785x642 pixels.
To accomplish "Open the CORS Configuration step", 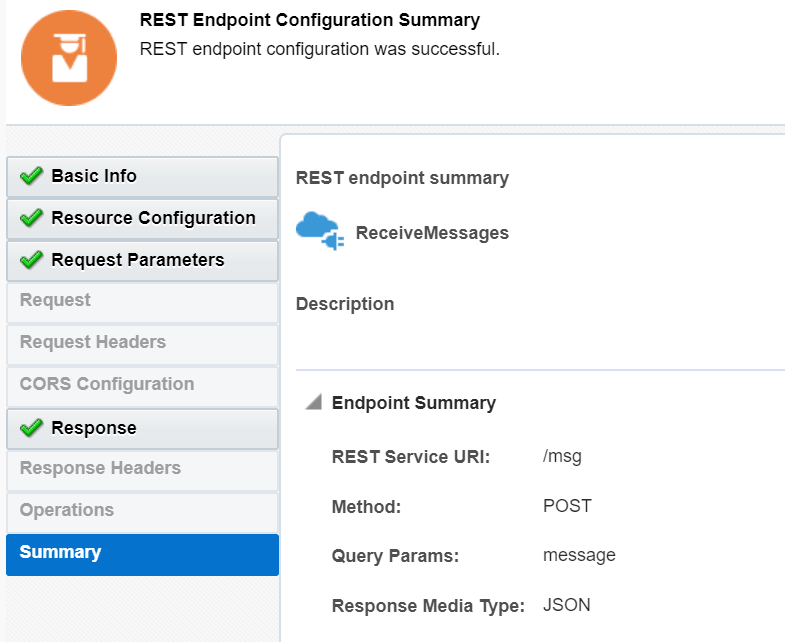I will 107,384.
